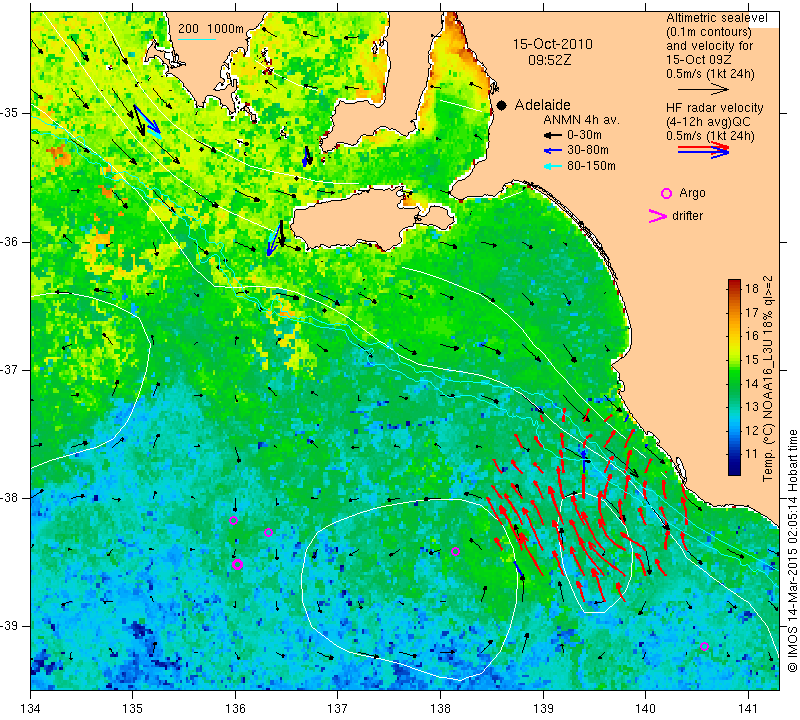Click longitude axis label 136
The height and width of the screenshot is (720, 800).
coord(235,708)
